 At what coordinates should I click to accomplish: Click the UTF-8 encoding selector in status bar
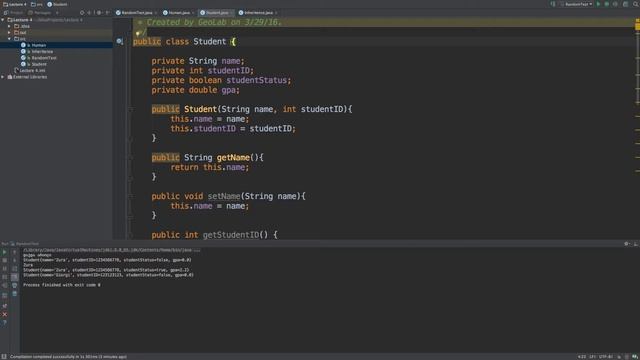[606, 357]
